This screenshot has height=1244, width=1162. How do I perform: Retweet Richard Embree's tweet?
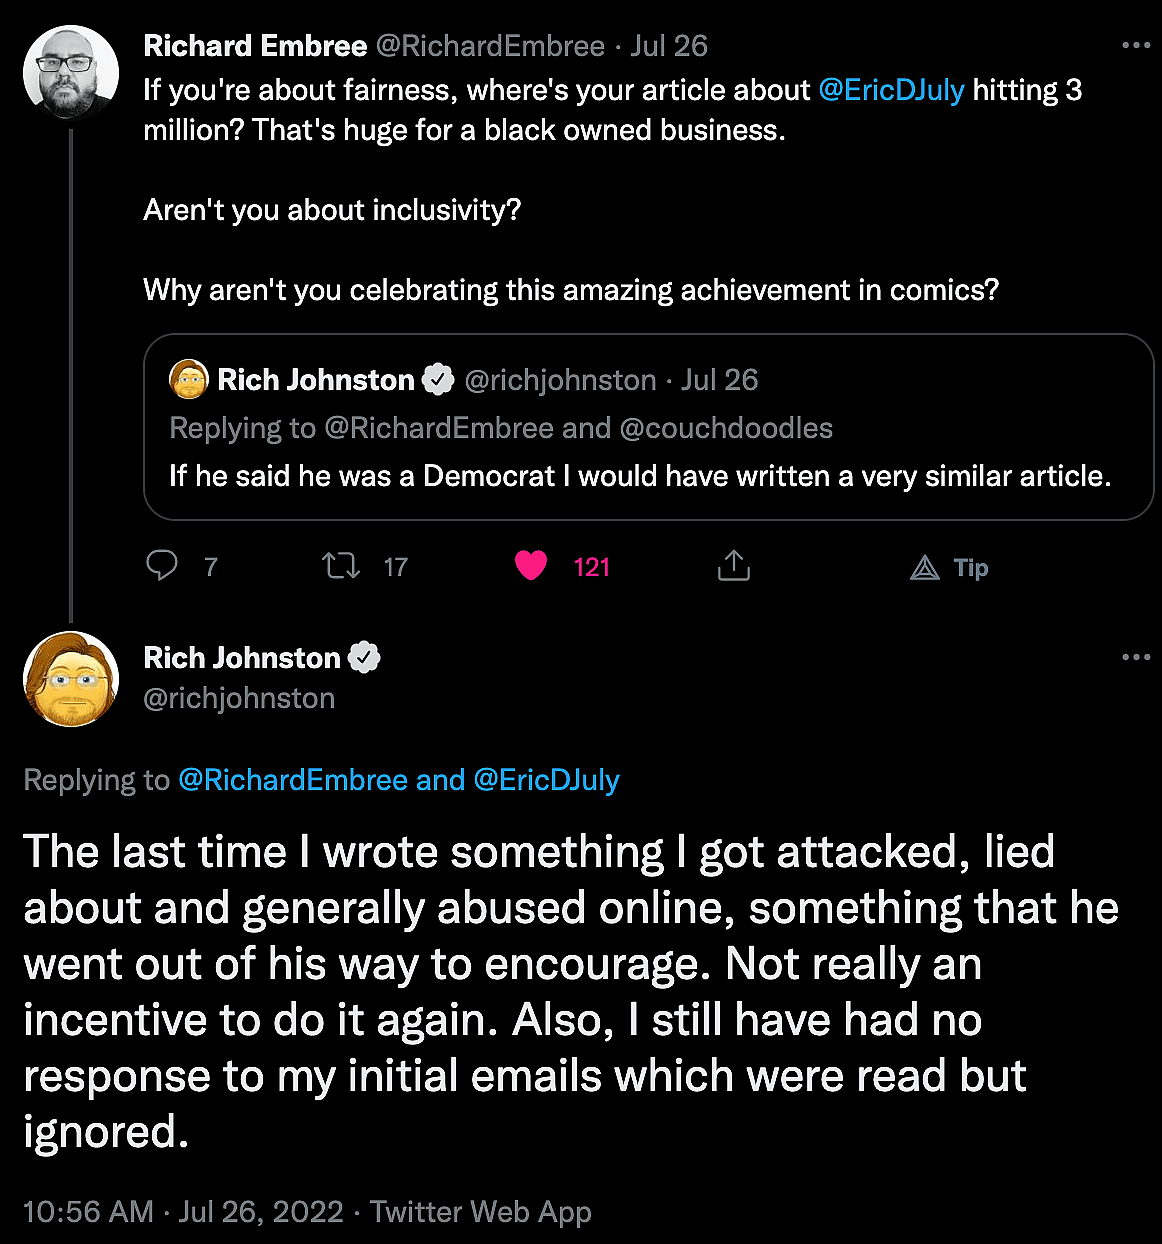point(341,567)
